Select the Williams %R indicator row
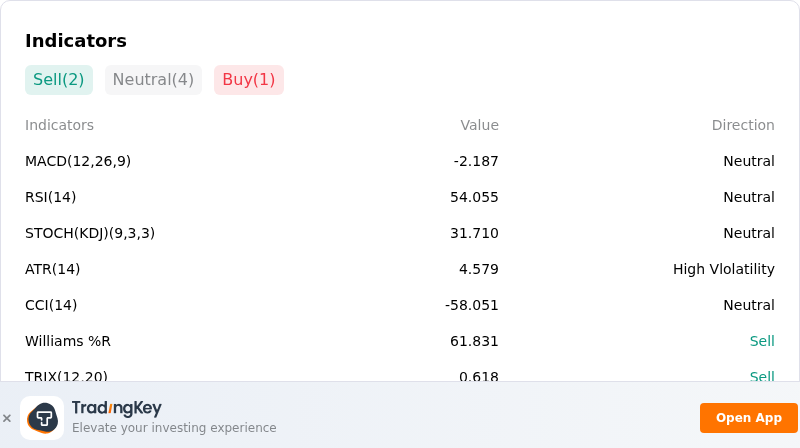This screenshot has width=800, height=448. click(x=399, y=341)
